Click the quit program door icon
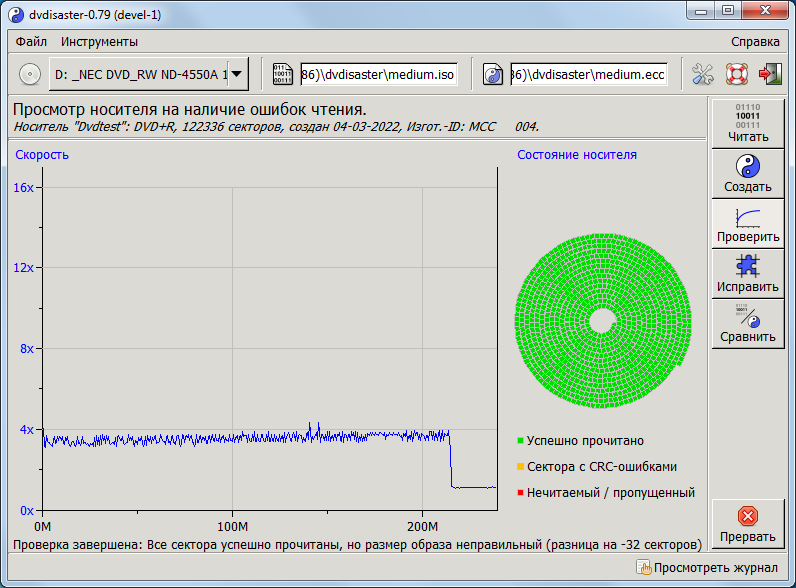The height and width of the screenshot is (588, 796). pos(769,74)
